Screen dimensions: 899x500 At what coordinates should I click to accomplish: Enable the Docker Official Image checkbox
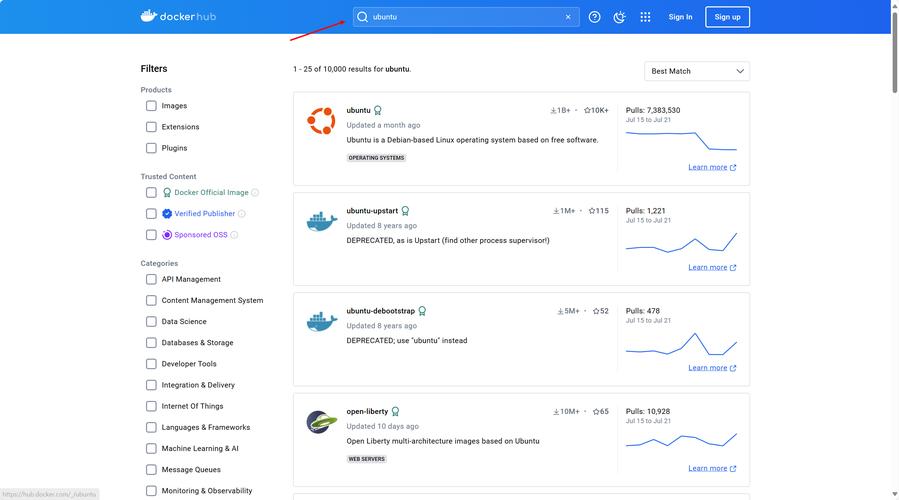pyautogui.click(x=151, y=193)
